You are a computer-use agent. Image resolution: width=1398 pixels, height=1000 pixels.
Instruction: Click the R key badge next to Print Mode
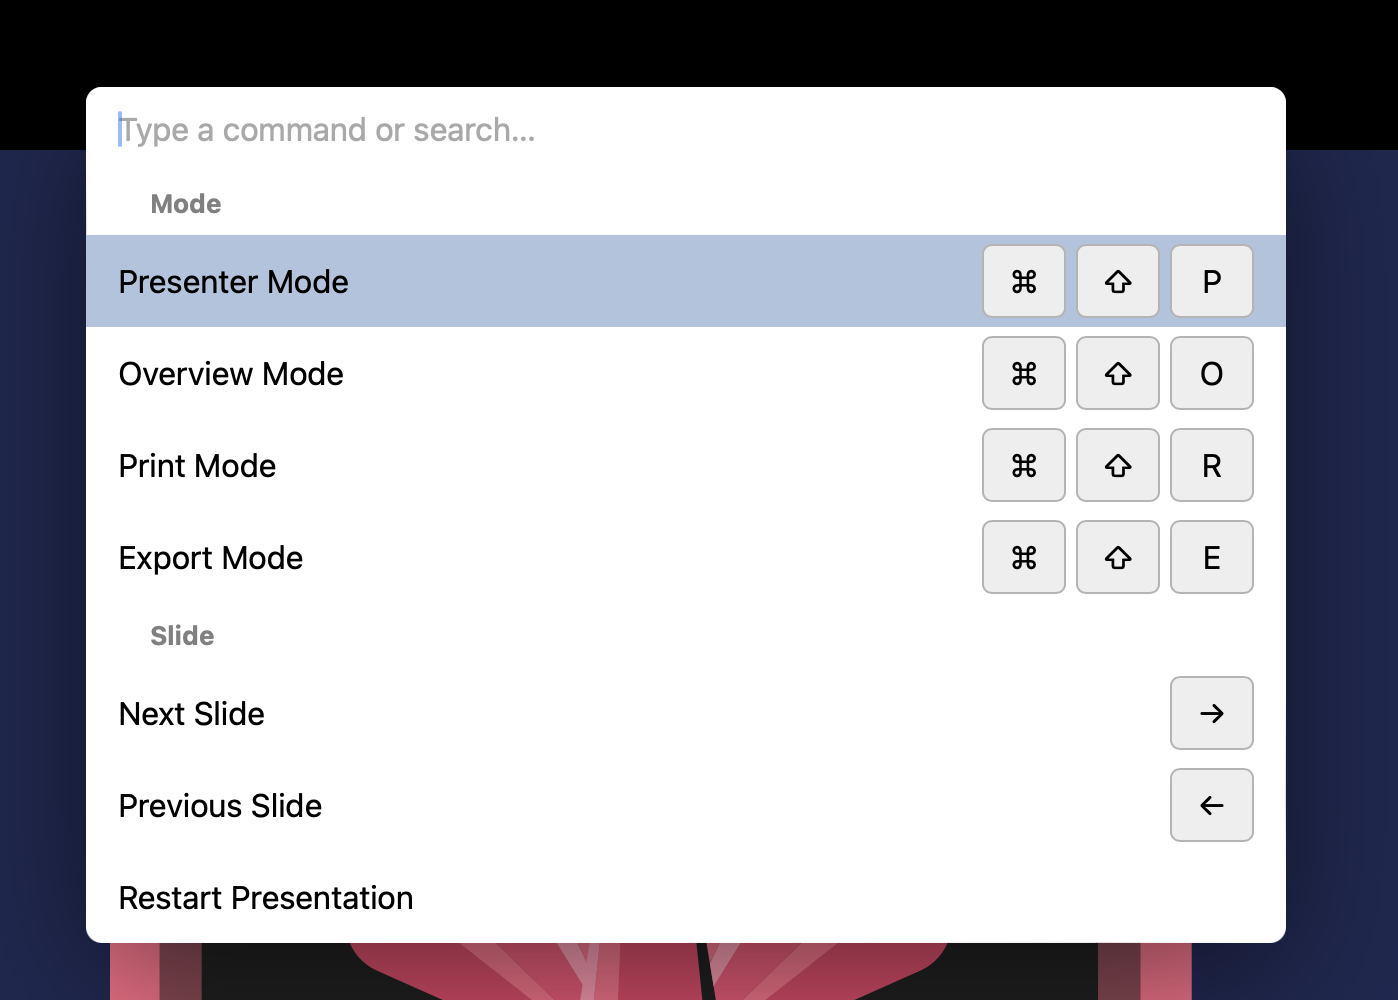(1211, 465)
